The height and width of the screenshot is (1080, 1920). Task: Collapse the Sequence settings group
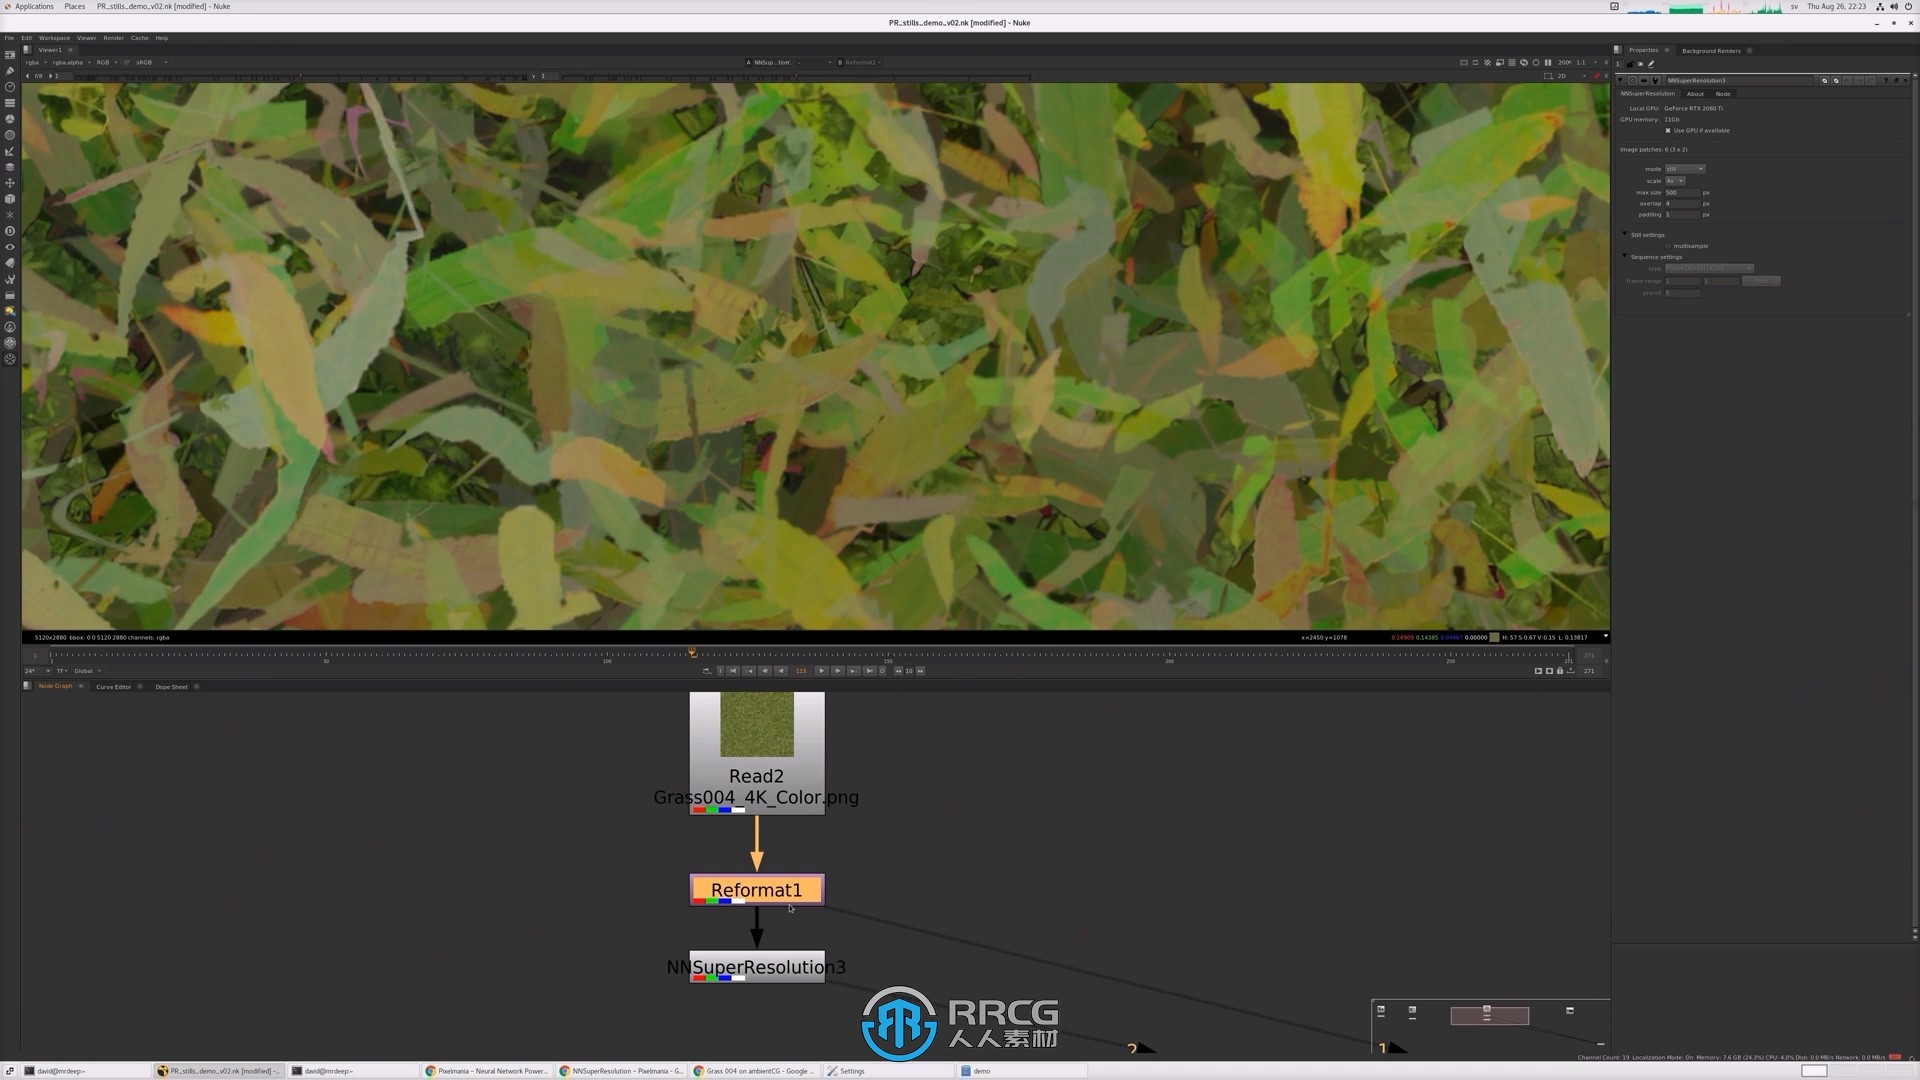[x=1624, y=257]
